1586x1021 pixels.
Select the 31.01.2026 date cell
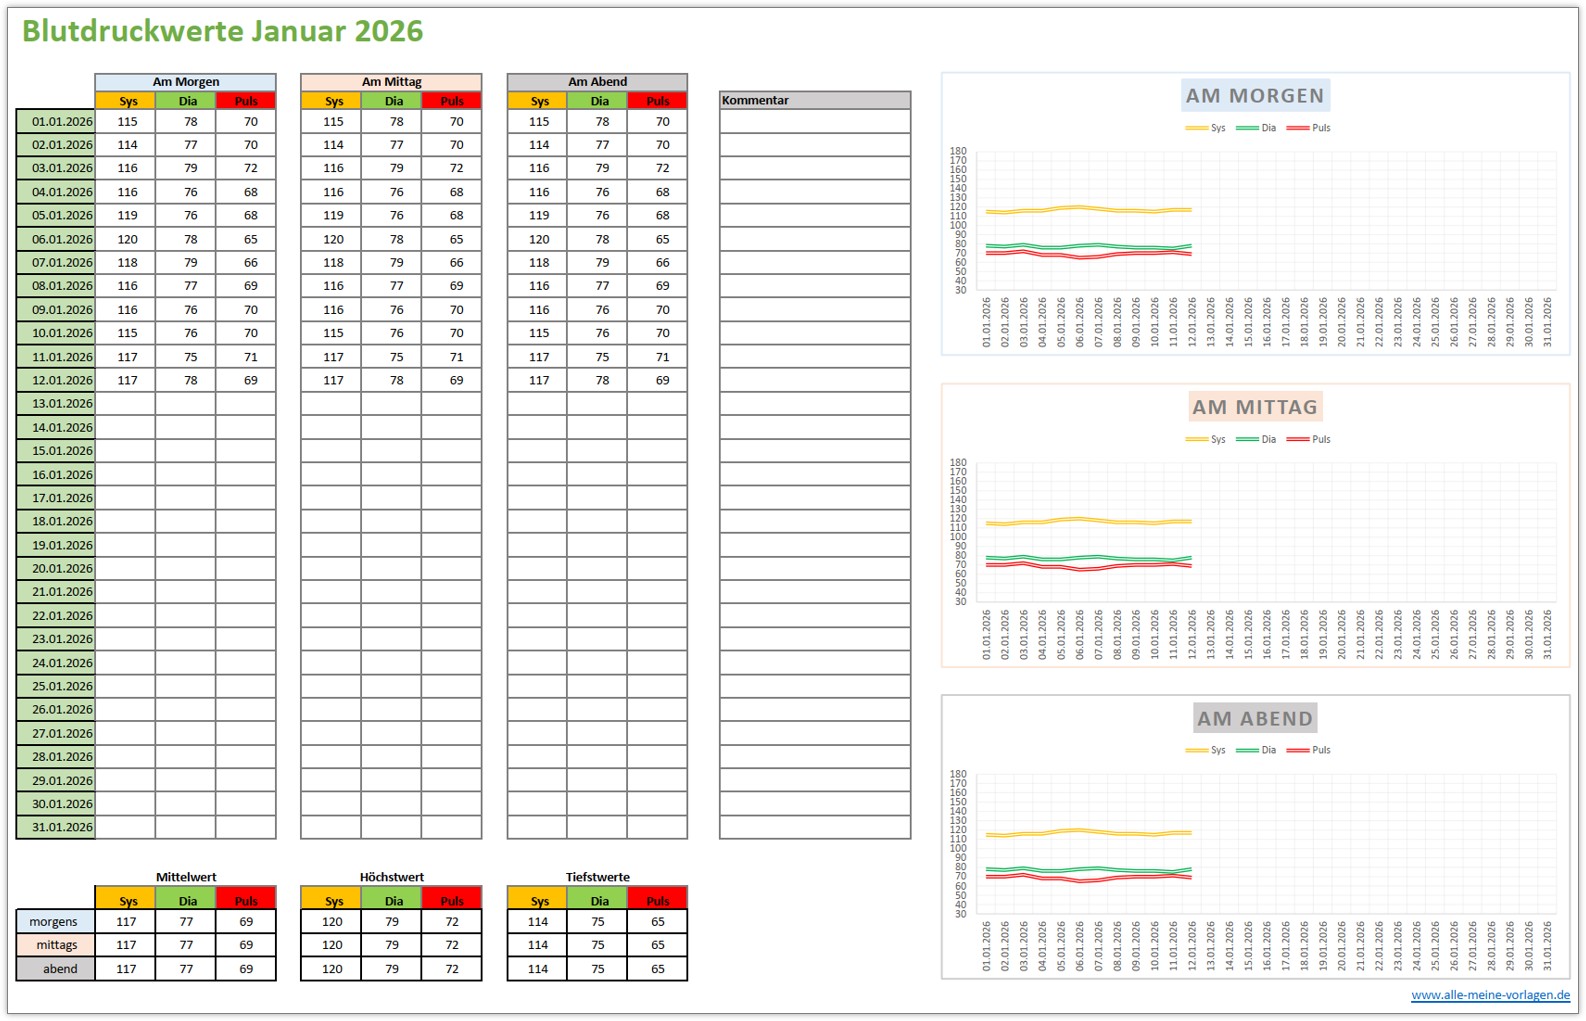[x=57, y=827]
